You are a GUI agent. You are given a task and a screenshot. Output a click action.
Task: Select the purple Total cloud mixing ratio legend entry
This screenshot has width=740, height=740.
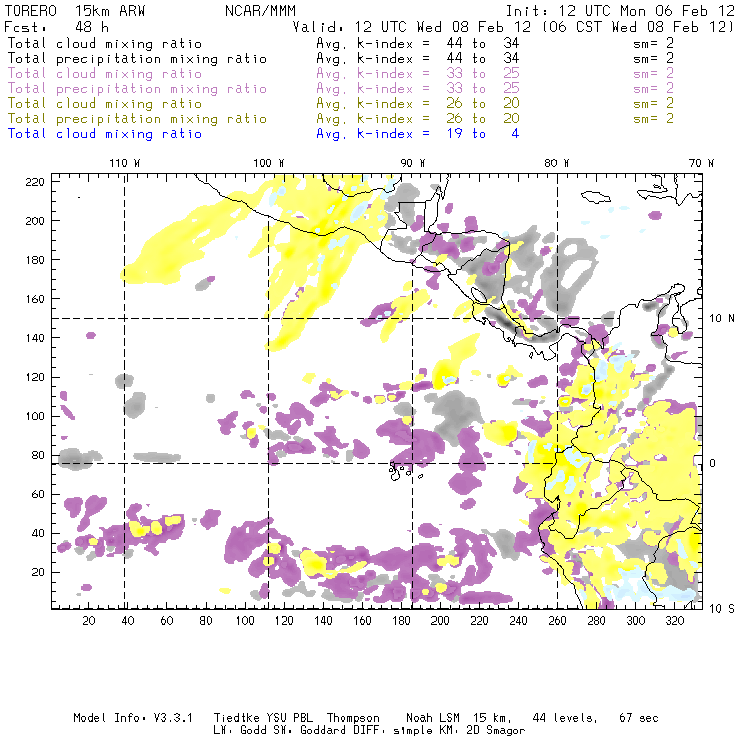[x=104, y=74]
